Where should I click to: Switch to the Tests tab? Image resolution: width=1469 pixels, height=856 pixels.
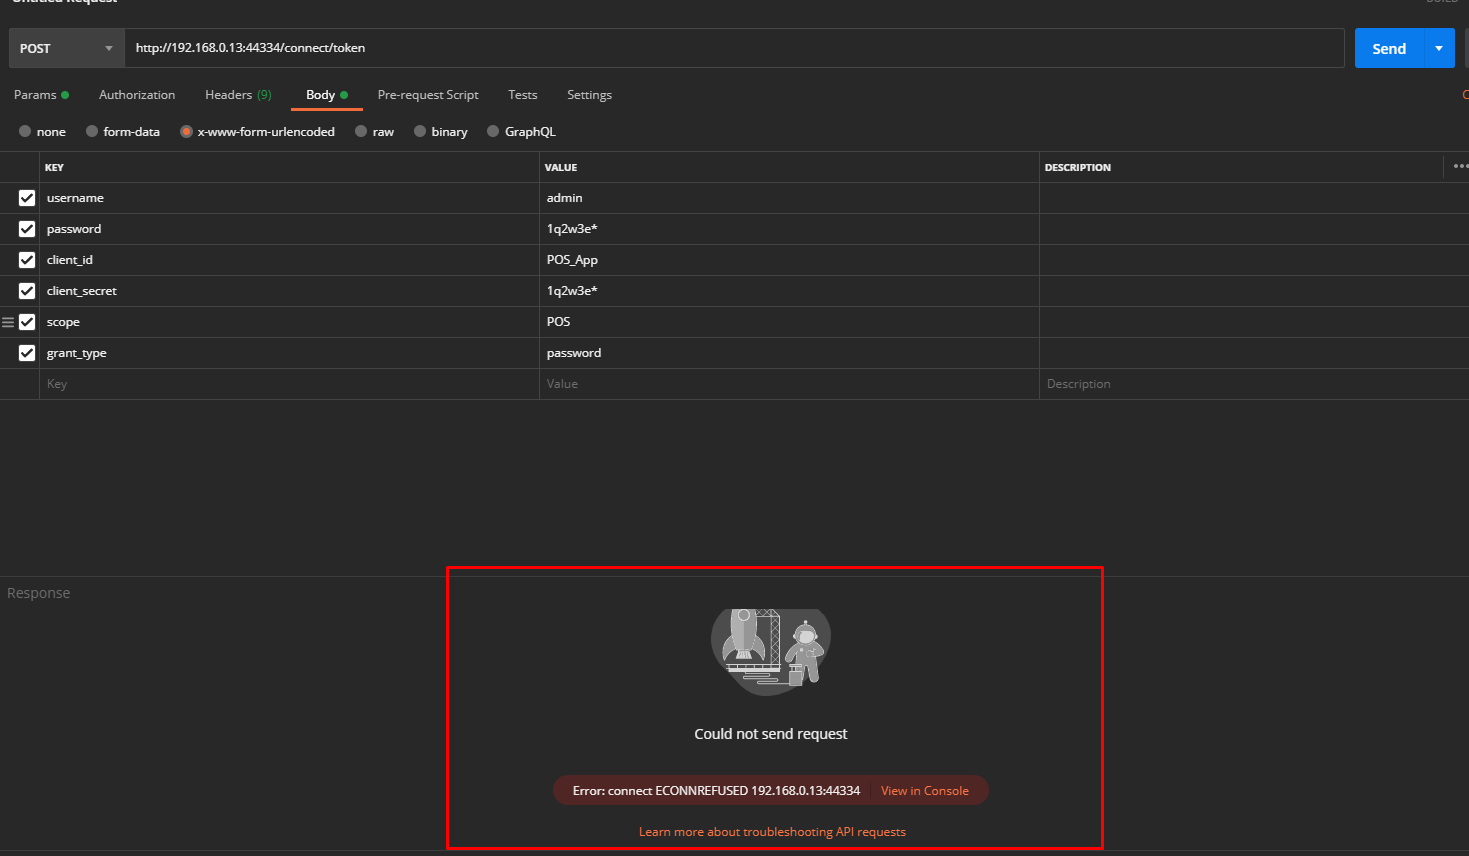click(x=522, y=95)
